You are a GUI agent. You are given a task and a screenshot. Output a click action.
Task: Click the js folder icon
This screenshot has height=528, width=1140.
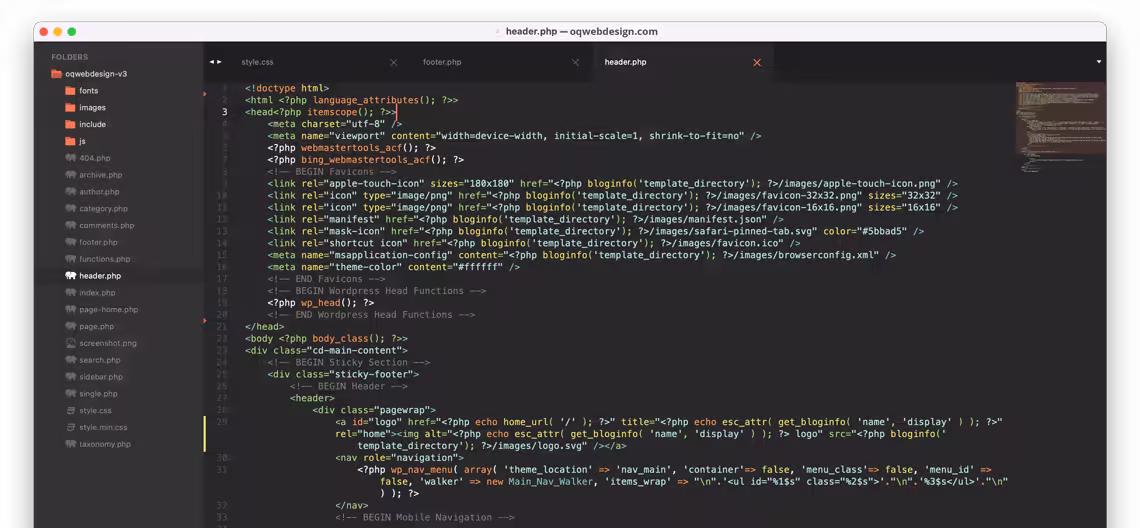point(70,141)
